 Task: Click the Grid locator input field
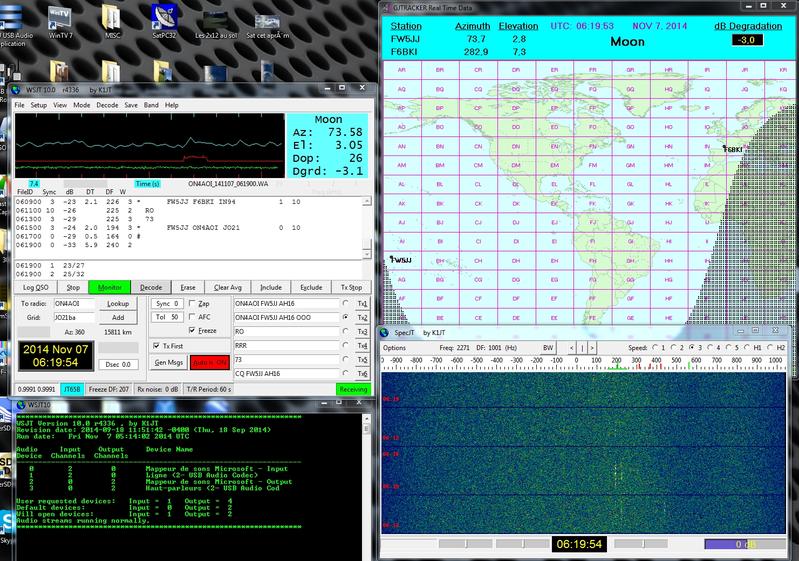[74, 317]
